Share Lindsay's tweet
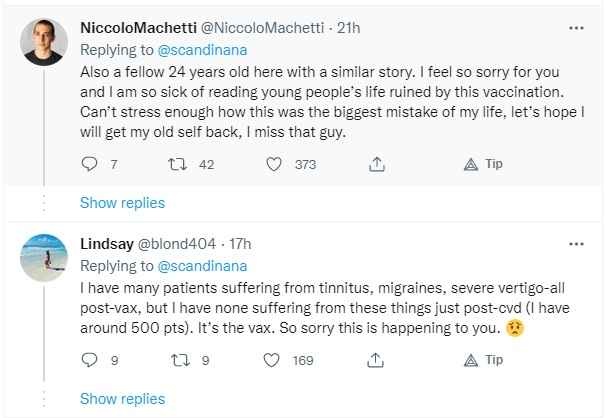The width and height of the screenshot is (607, 418). [x=377, y=361]
